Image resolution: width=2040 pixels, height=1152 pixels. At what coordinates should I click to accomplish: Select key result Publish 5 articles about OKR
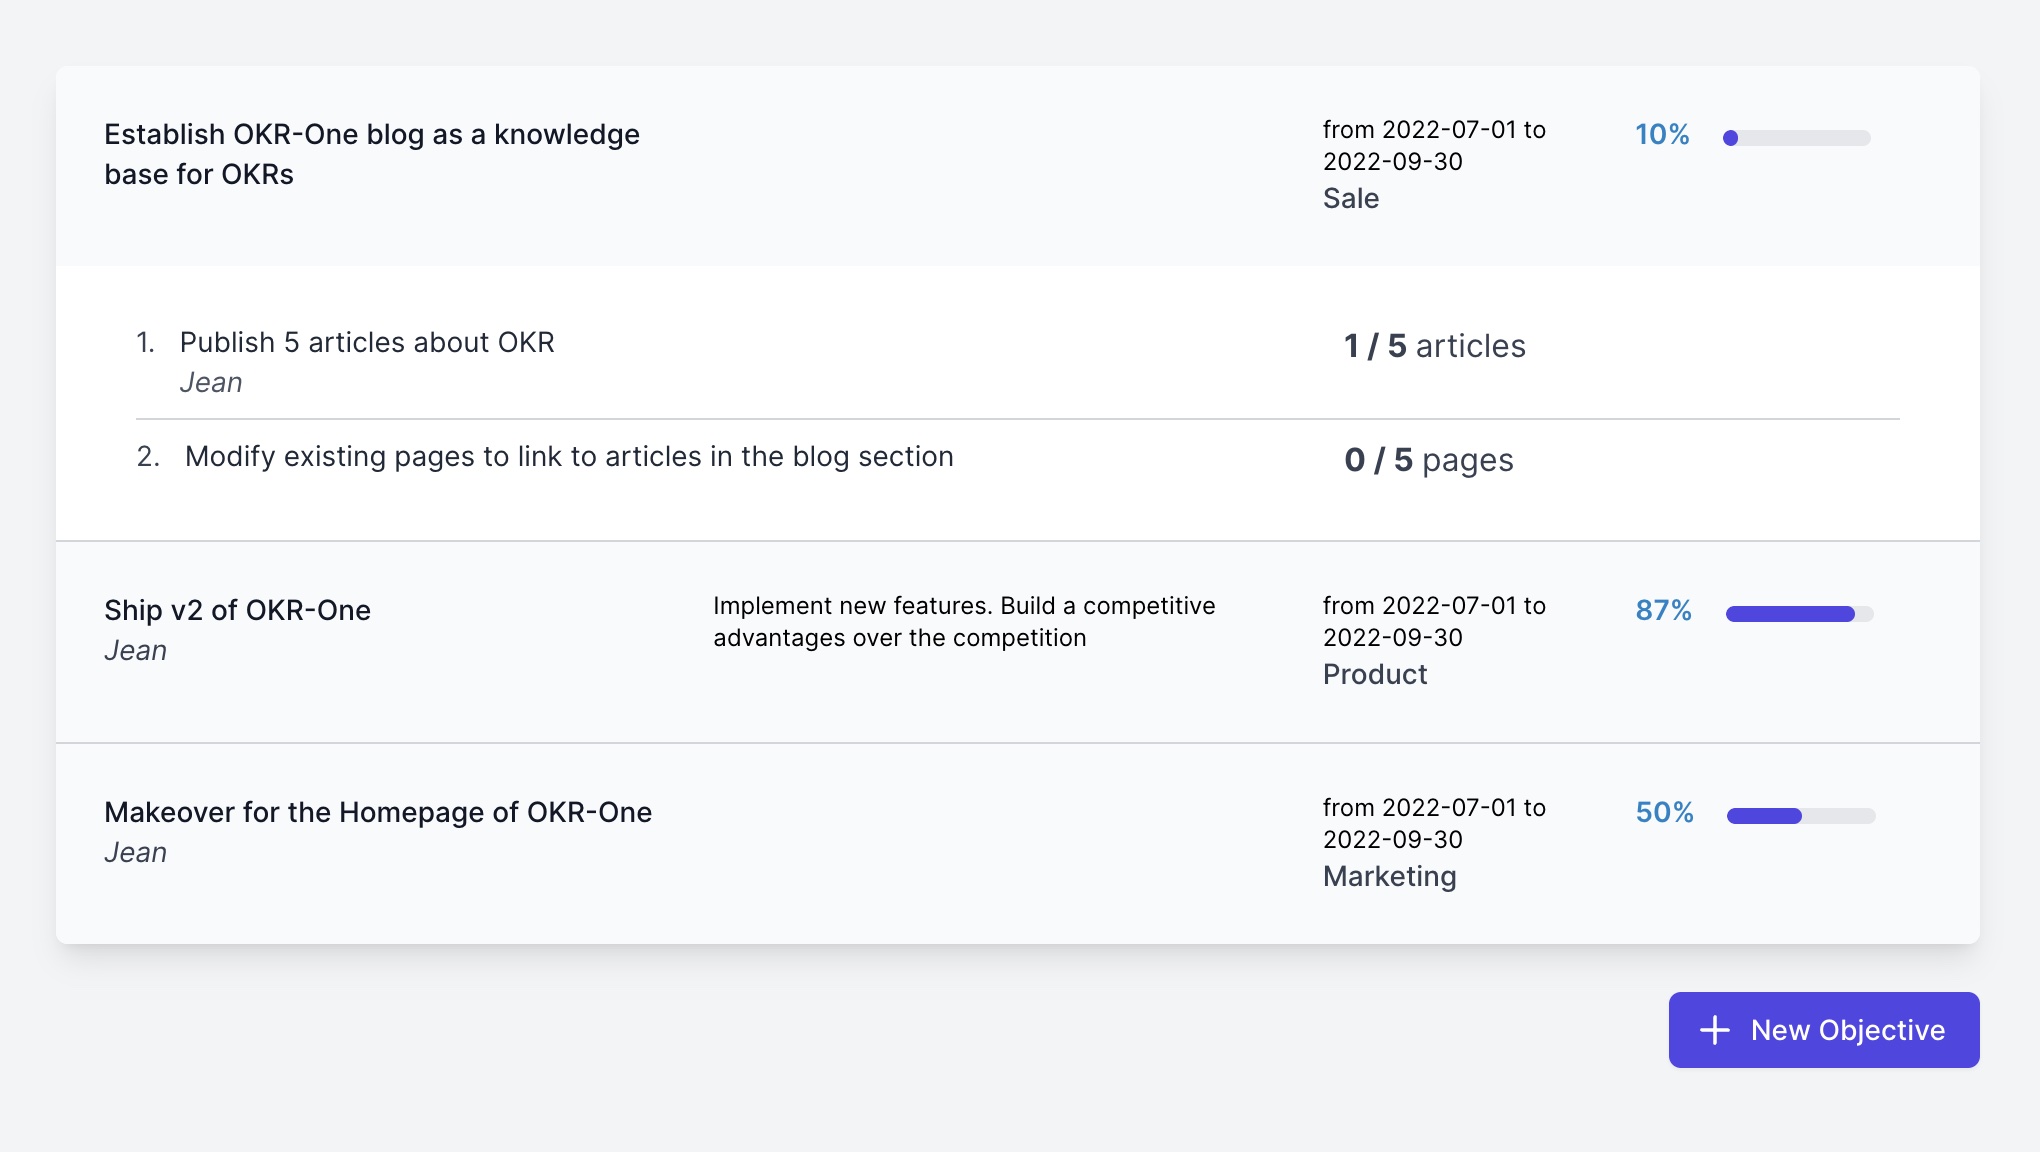[x=366, y=342]
